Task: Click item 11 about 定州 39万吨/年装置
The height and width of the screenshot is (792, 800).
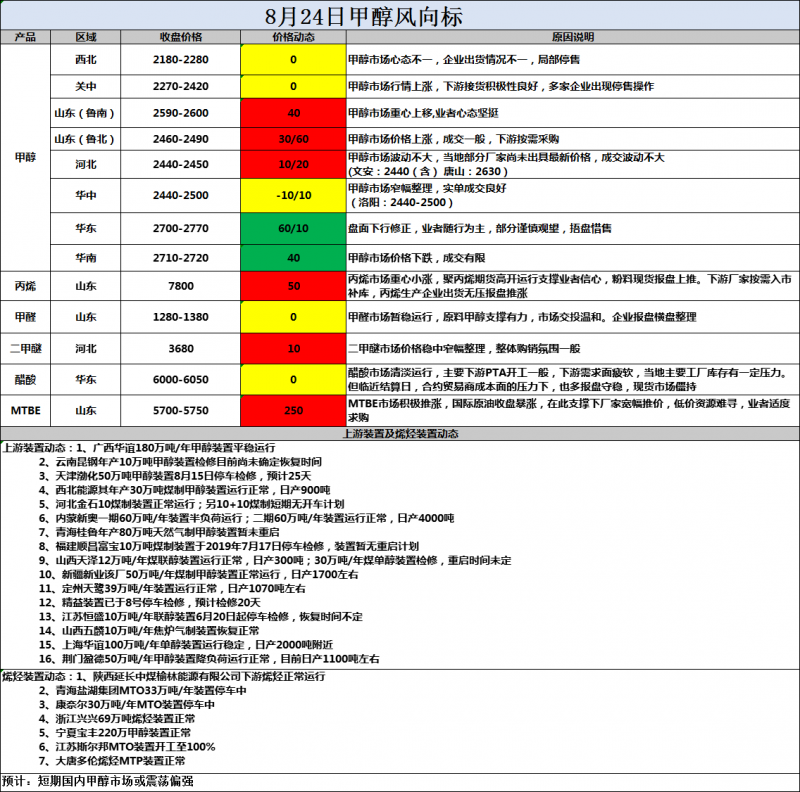Action: pos(172,589)
